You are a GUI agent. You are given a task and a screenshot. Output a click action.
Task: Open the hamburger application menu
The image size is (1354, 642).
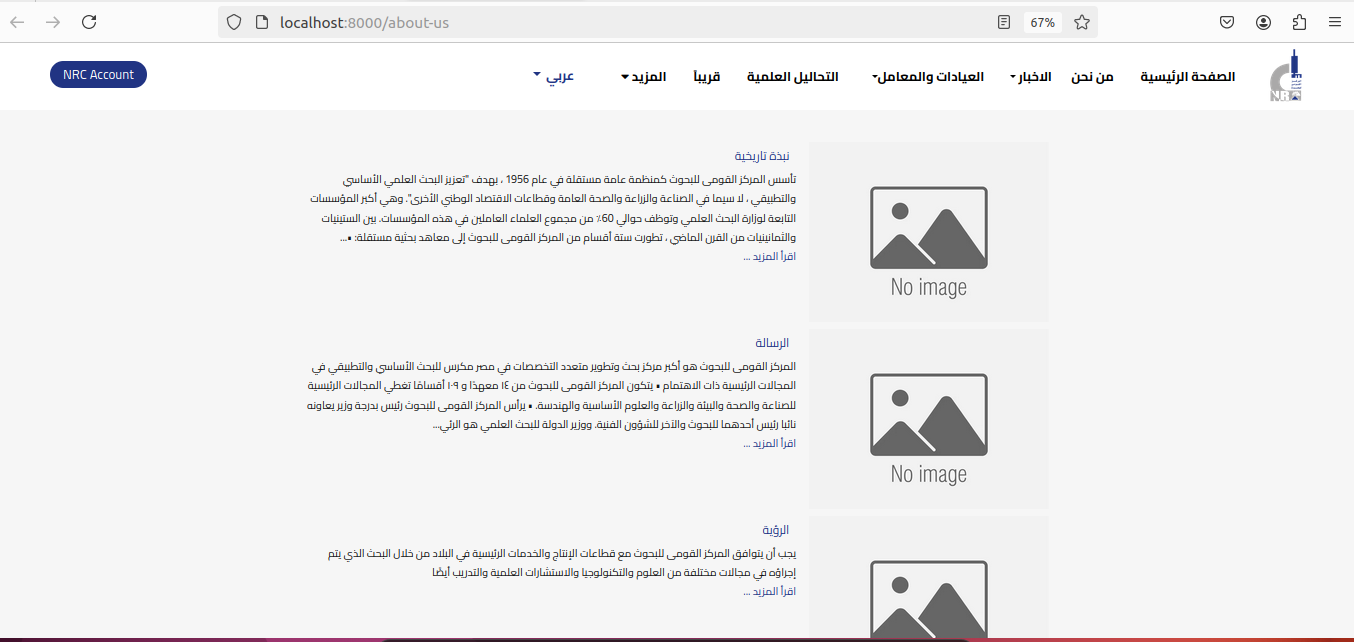(x=1334, y=22)
